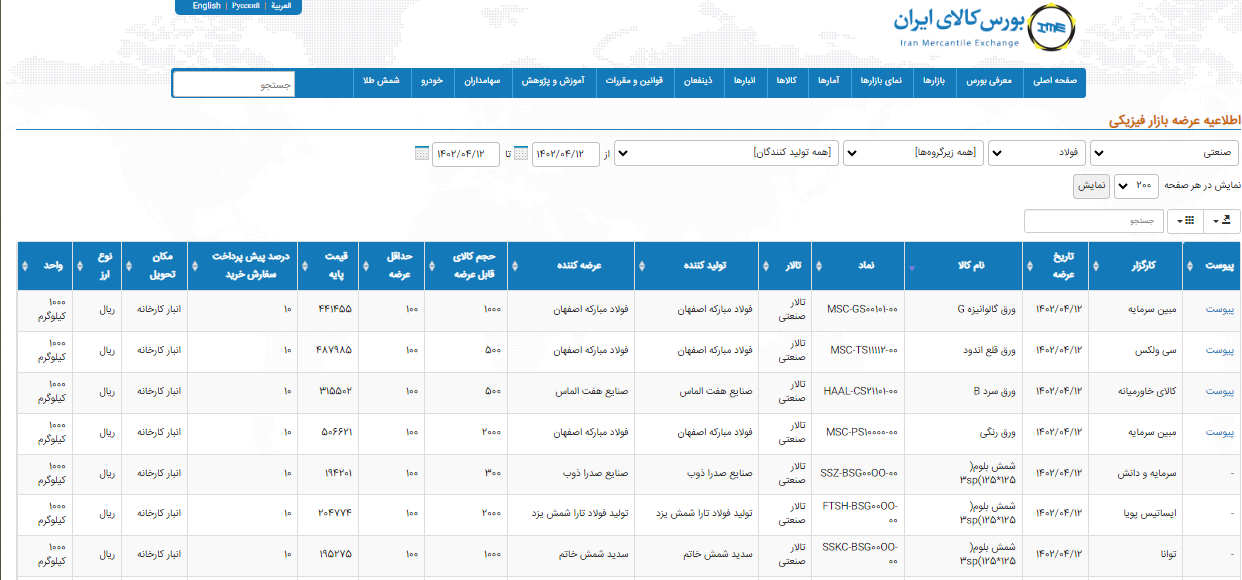The height and width of the screenshot is (580, 1242).
Task: Switch the site language to English
Action: click(x=207, y=6)
